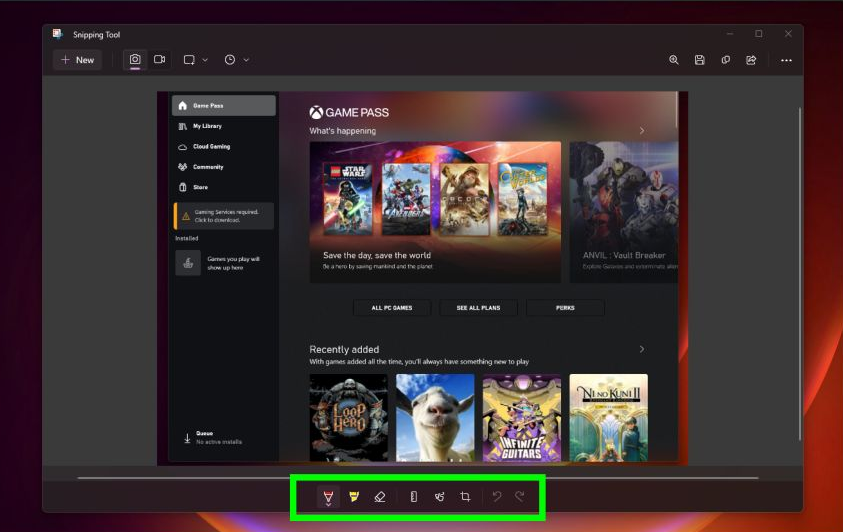Toggle the Ruler tool
This screenshot has width=843, height=532.
coord(413,497)
